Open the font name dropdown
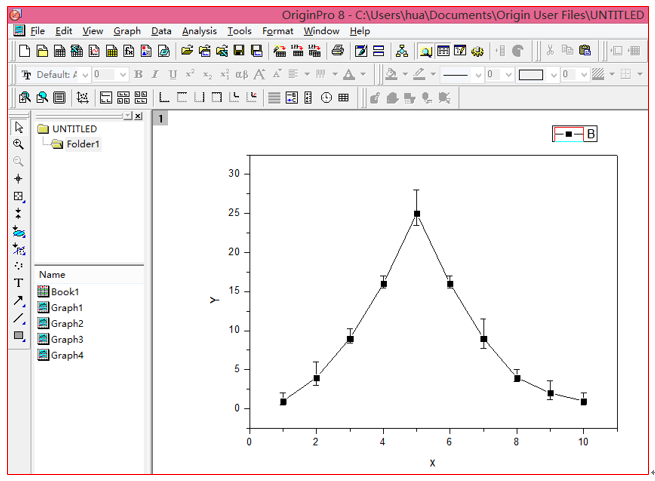 point(84,75)
